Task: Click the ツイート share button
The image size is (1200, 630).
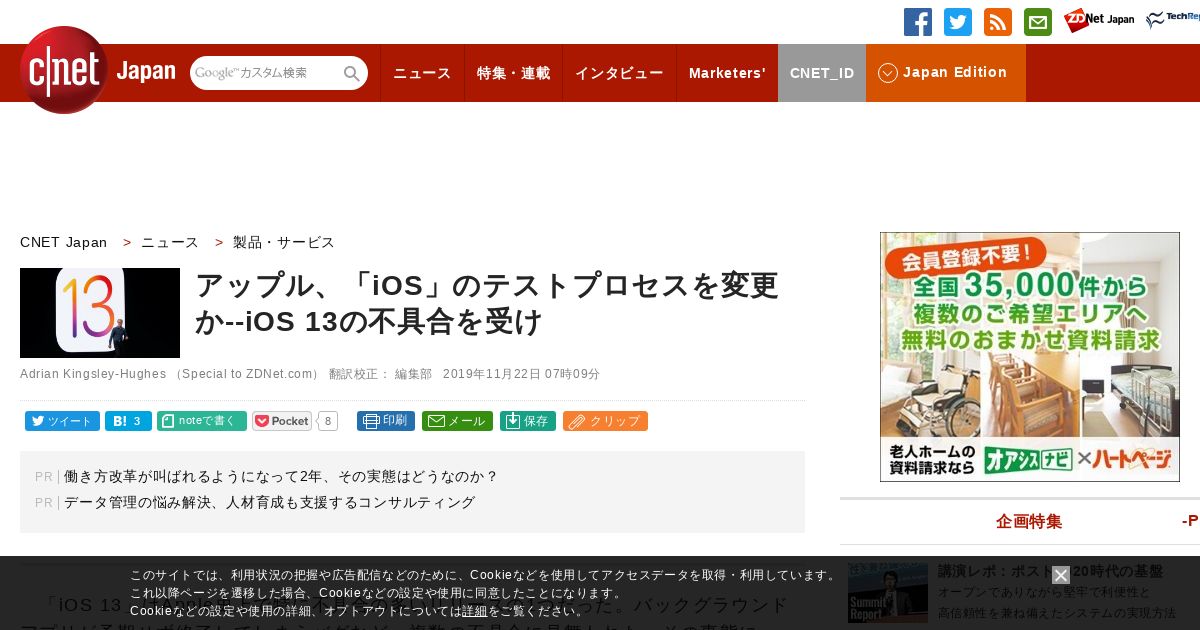Action: click(62, 421)
